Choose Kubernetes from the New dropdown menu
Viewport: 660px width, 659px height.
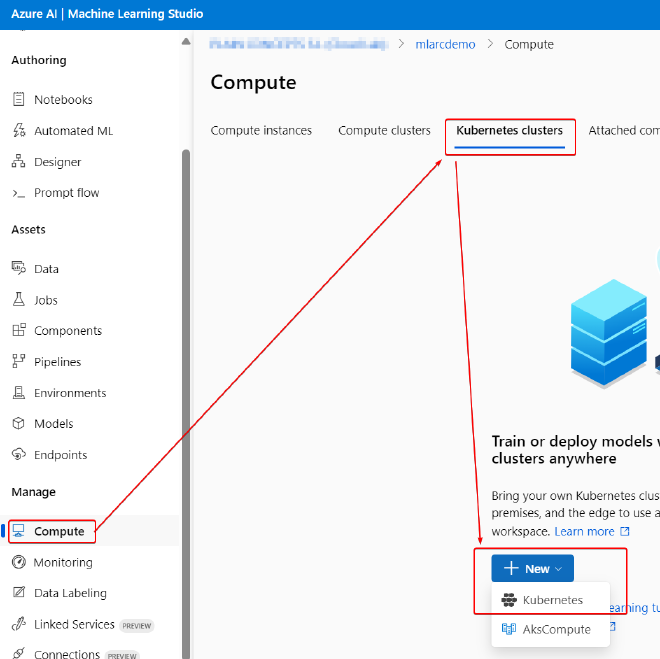click(x=551, y=600)
